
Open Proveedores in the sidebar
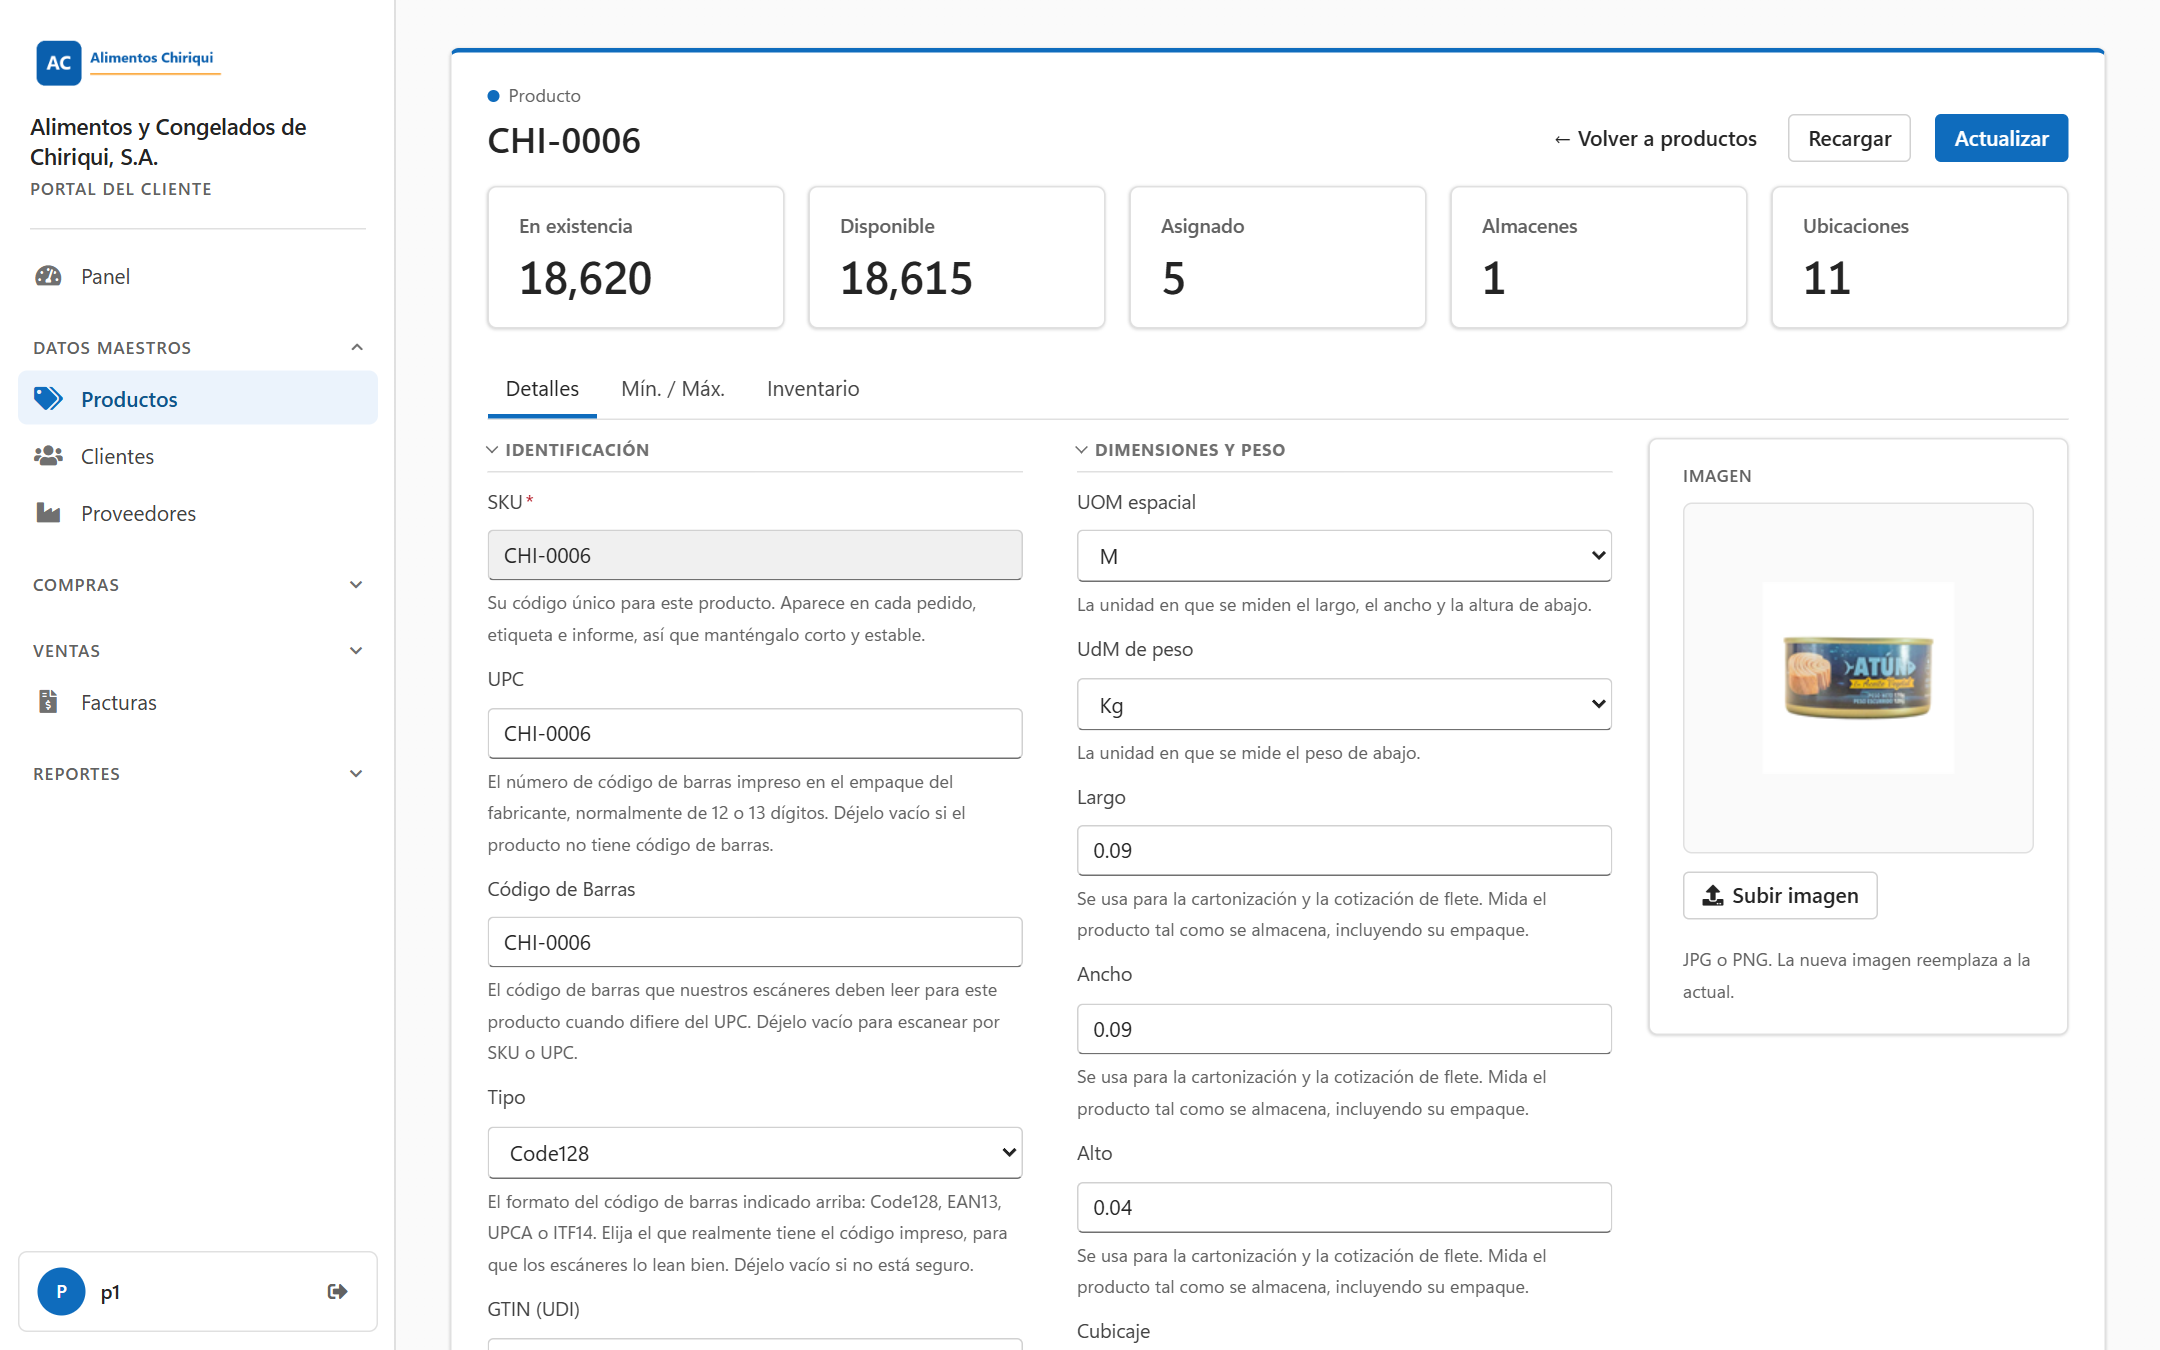[x=198, y=513]
